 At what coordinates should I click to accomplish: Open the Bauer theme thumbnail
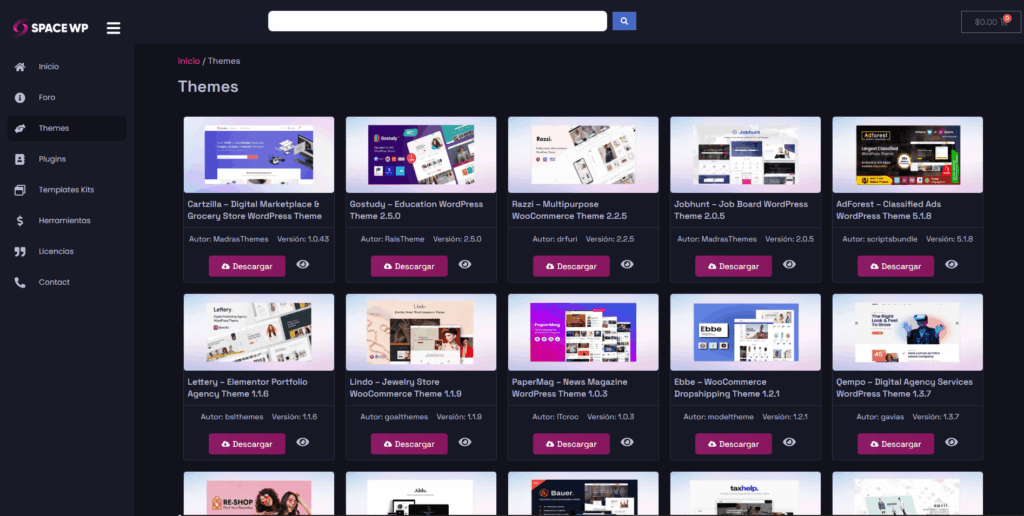tap(583, 494)
